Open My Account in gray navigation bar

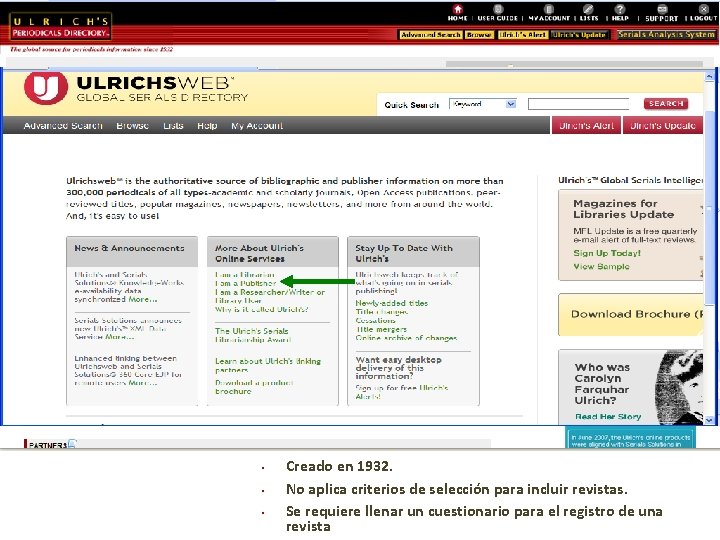(x=257, y=125)
